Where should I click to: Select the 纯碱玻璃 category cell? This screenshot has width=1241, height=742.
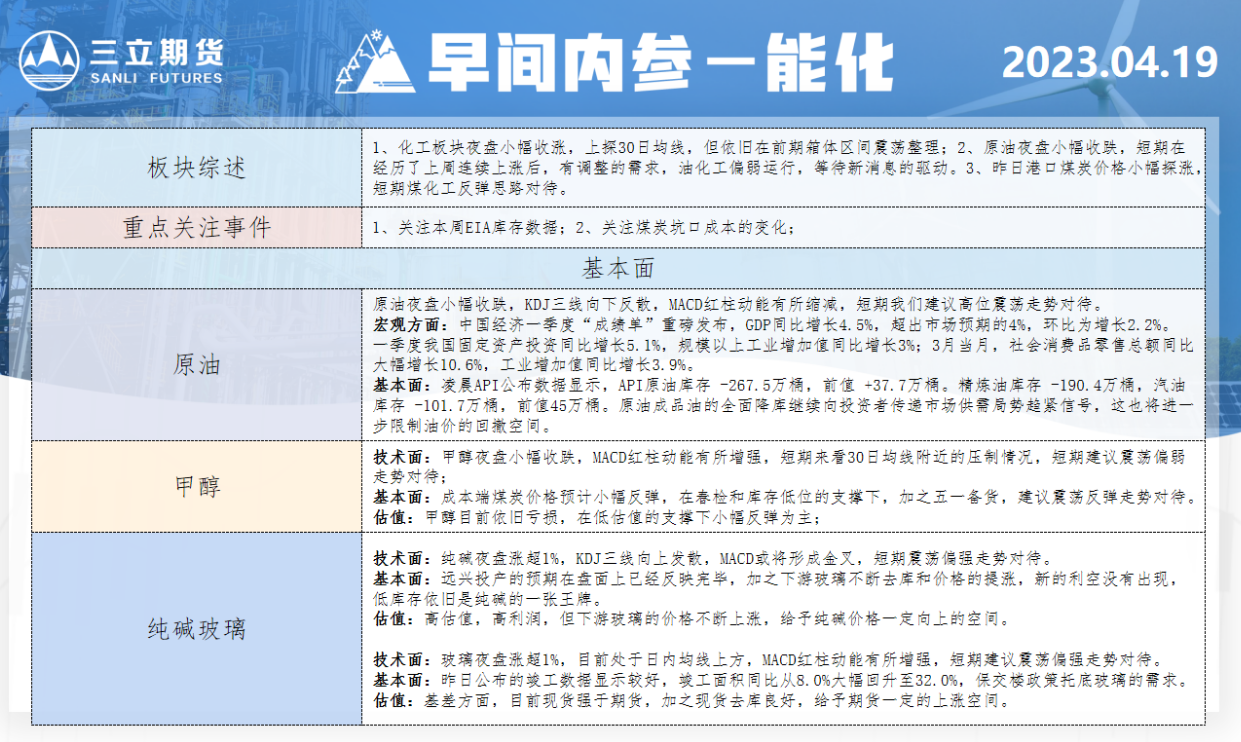pyautogui.click(x=196, y=629)
